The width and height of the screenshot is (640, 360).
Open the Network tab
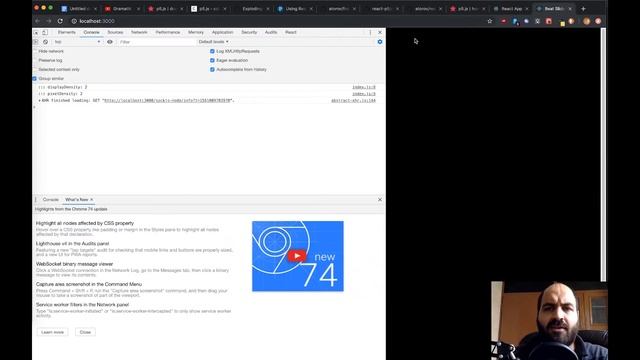tap(139, 32)
